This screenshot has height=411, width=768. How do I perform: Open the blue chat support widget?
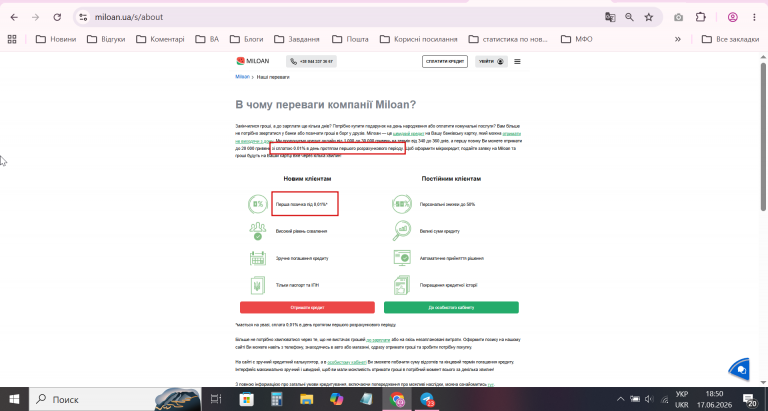740,370
